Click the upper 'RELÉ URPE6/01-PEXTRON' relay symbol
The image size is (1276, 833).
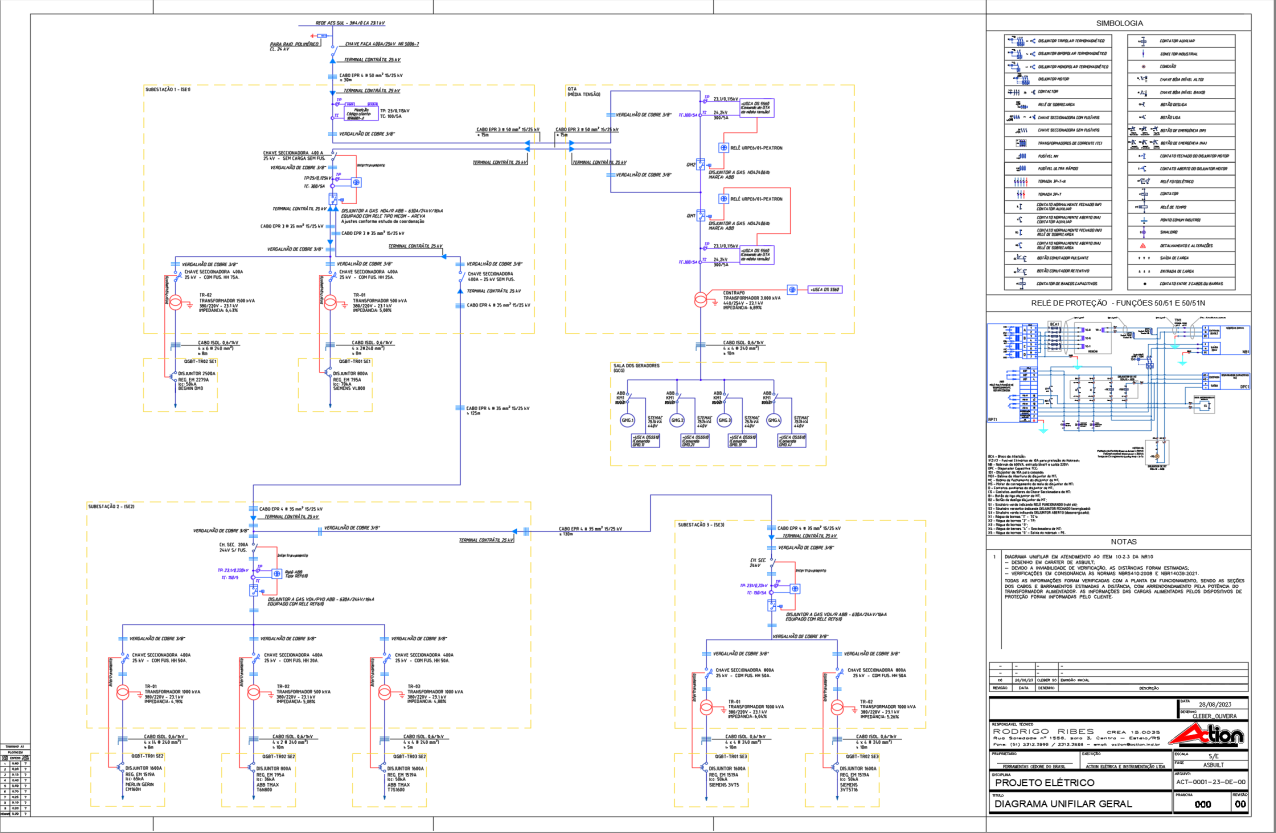coord(722,147)
